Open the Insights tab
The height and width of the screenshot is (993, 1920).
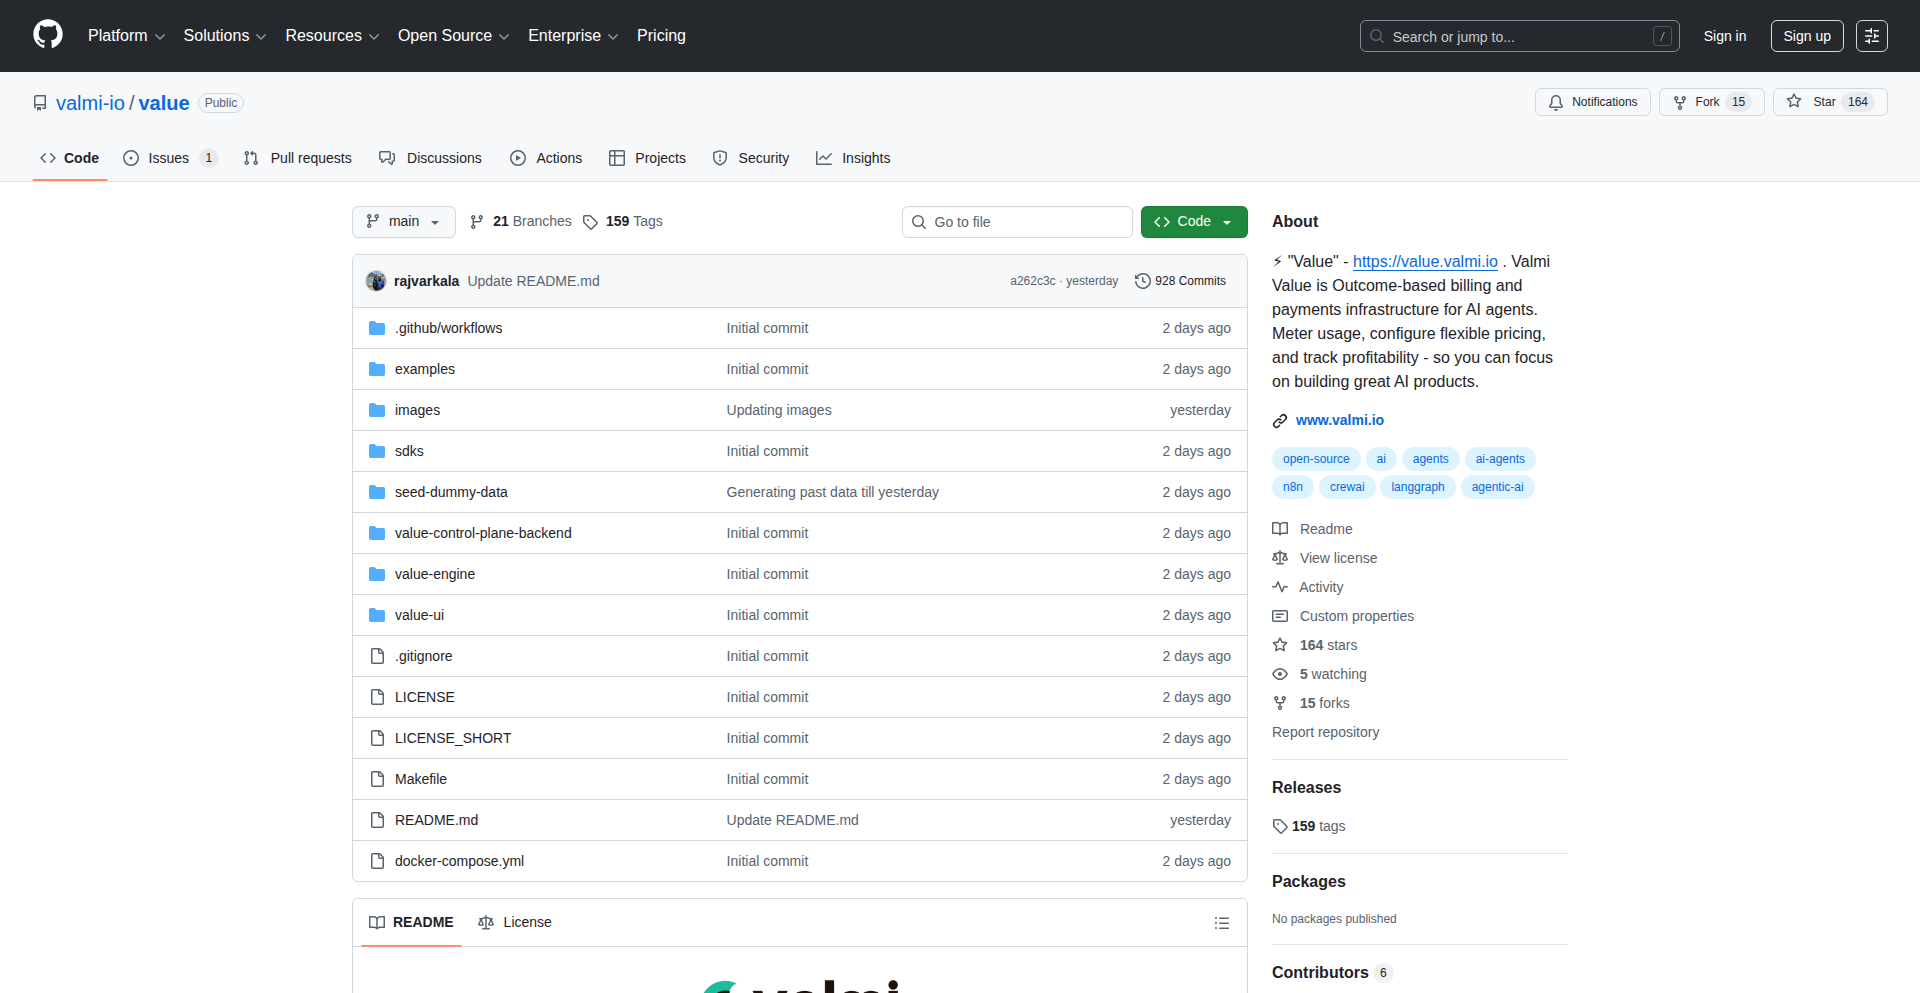pos(853,158)
